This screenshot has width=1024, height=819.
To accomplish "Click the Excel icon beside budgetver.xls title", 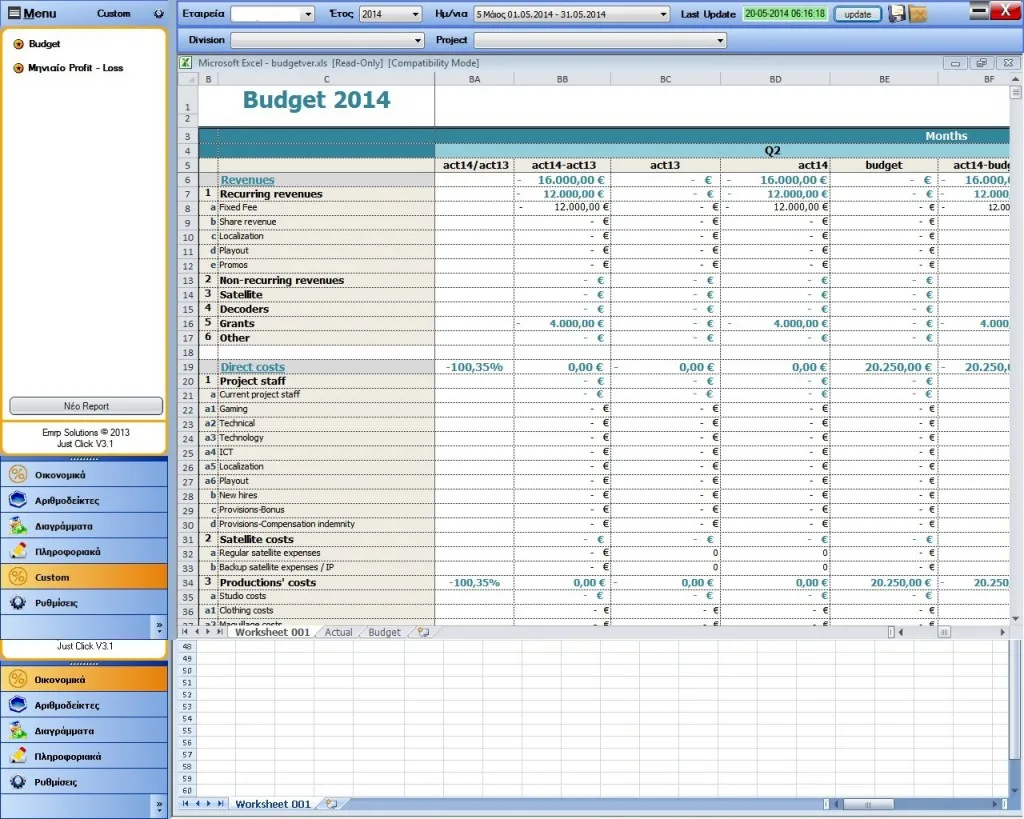I will click(x=186, y=63).
